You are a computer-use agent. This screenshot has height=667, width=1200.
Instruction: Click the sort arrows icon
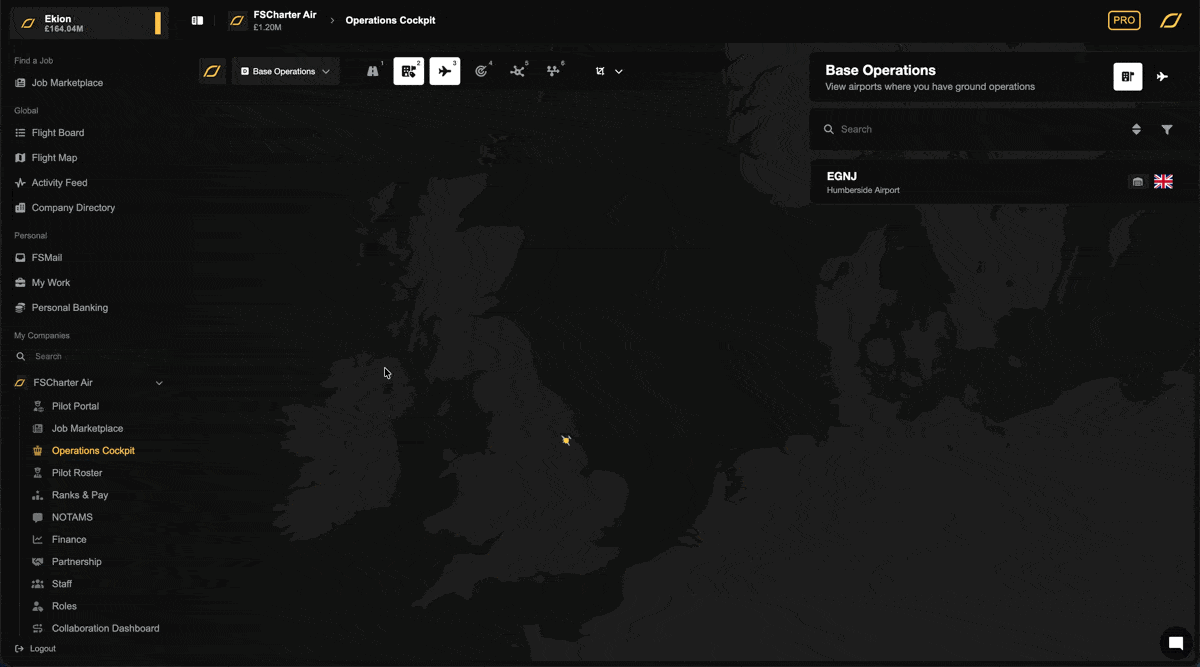pyautogui.click(x=1136, y=129)
